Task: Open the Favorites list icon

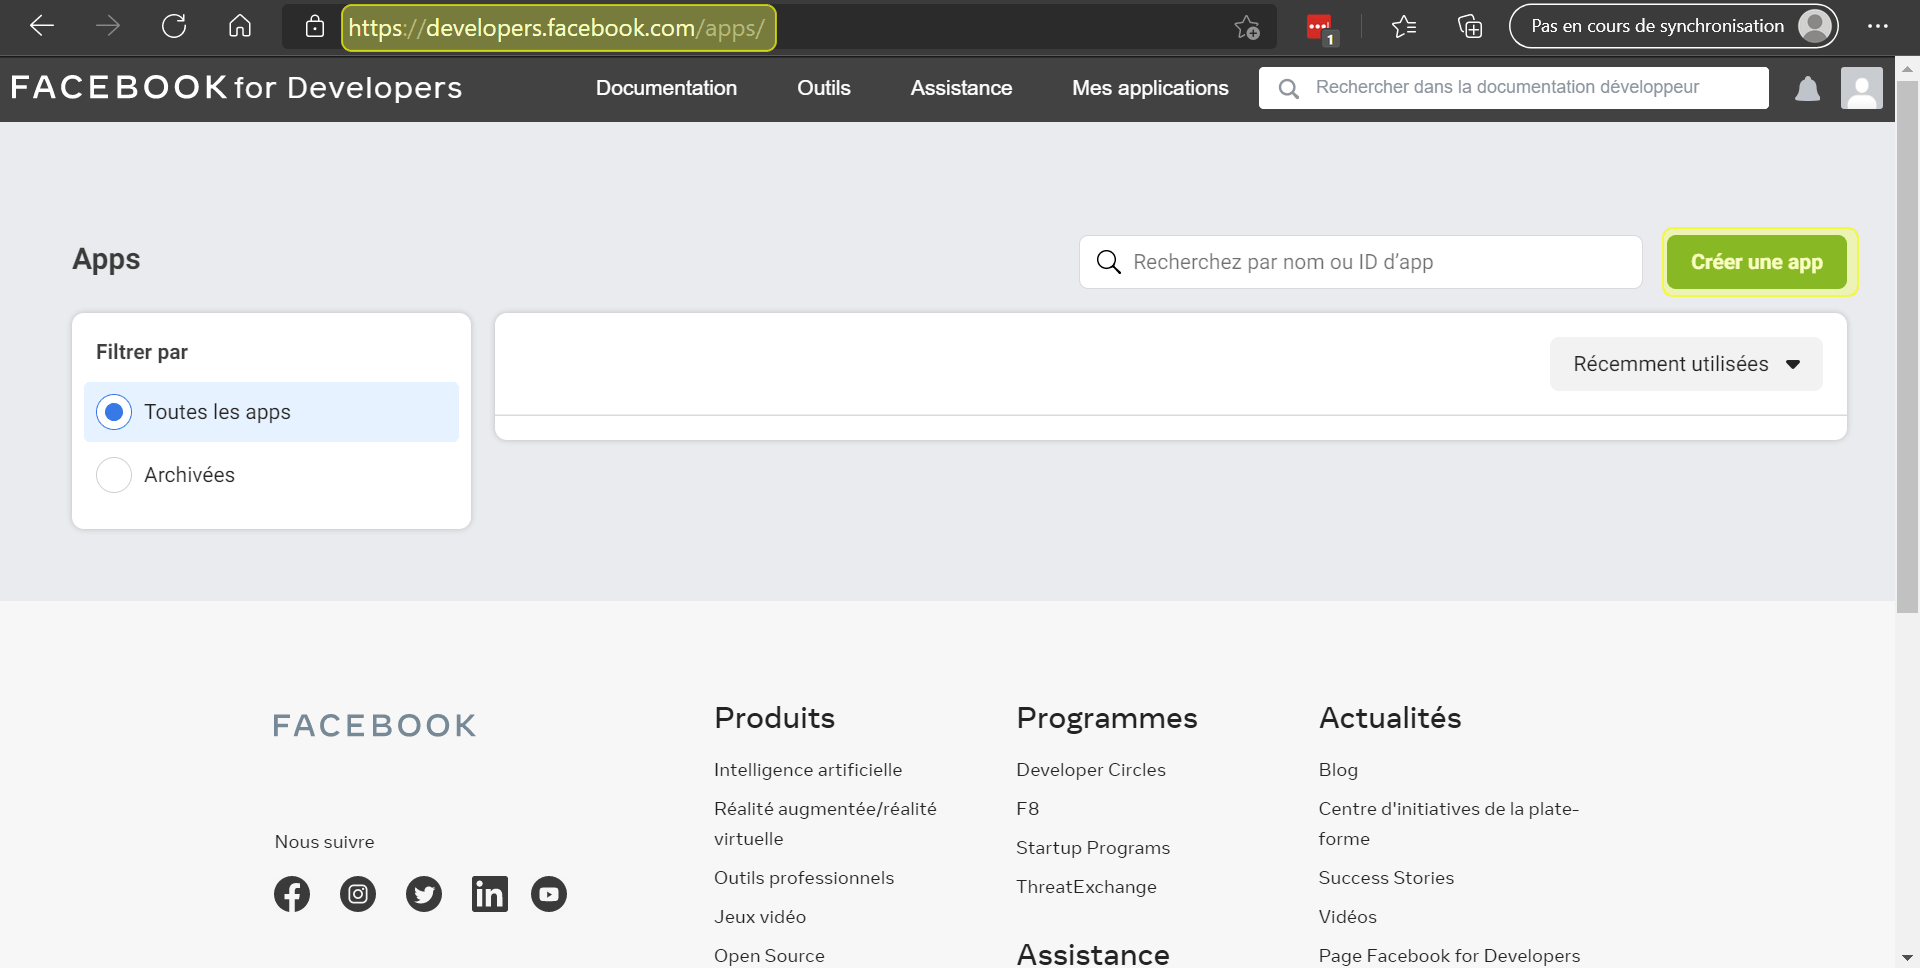Action: [x=1404, y=27]
